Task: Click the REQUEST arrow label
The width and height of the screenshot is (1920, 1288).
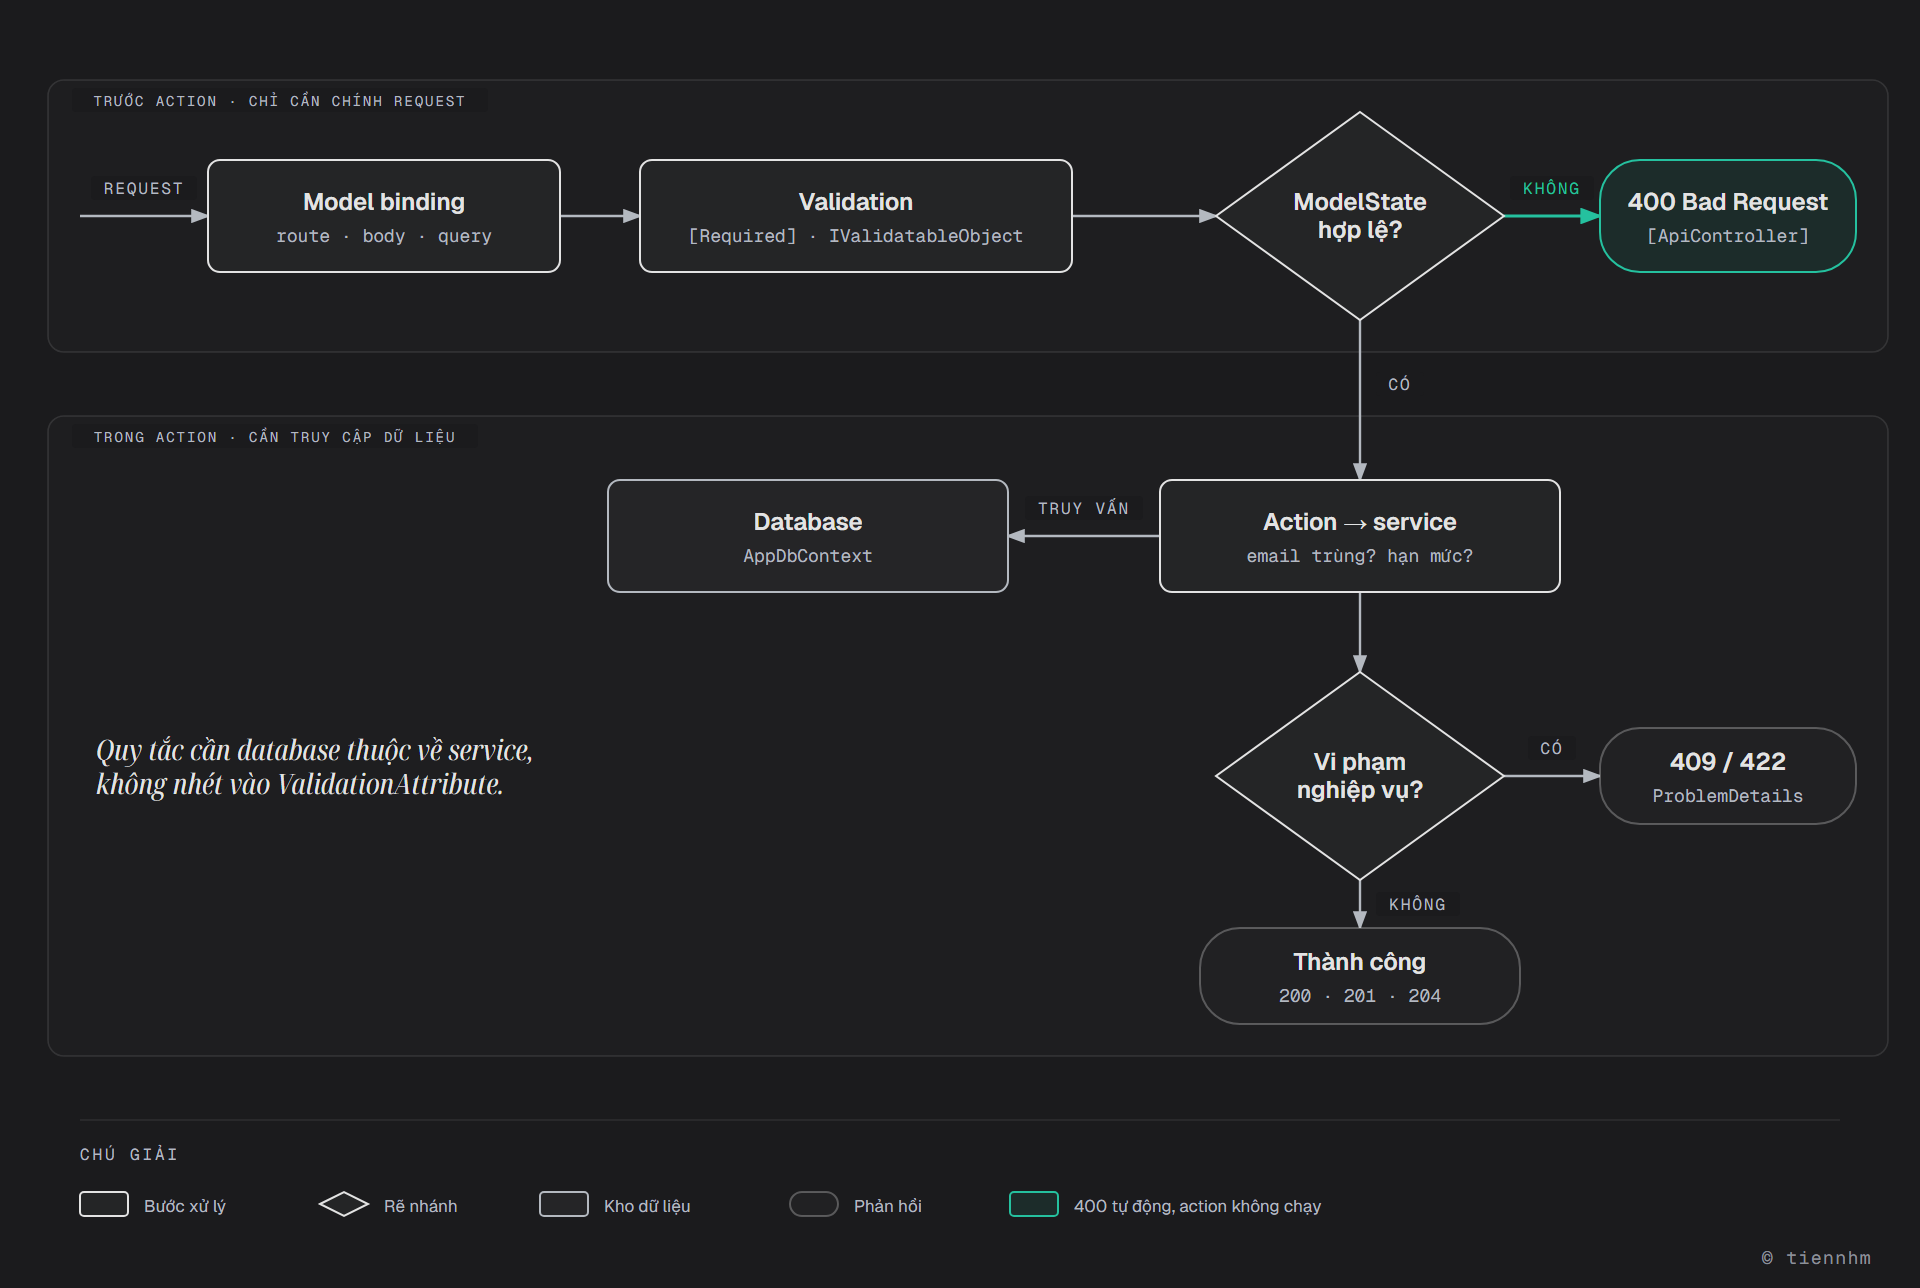Action: pos(143,189)
